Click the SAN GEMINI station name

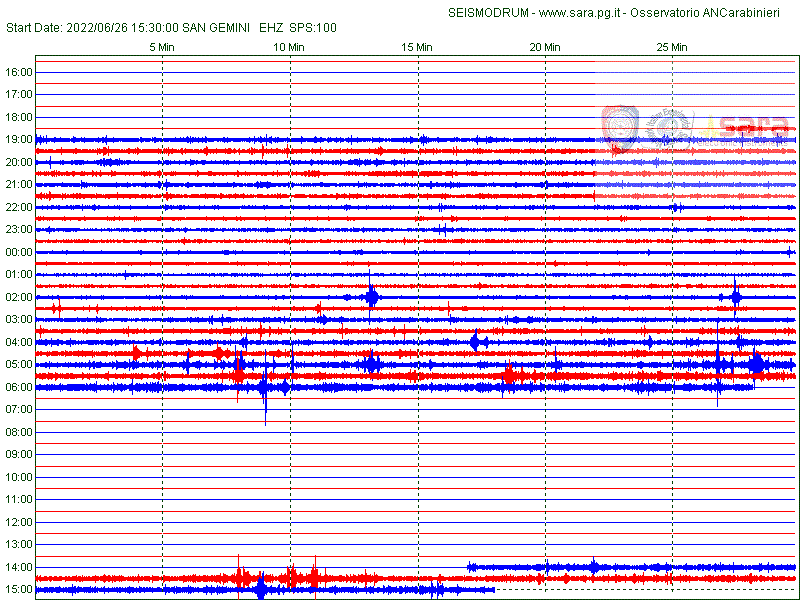tap(216, 28)
